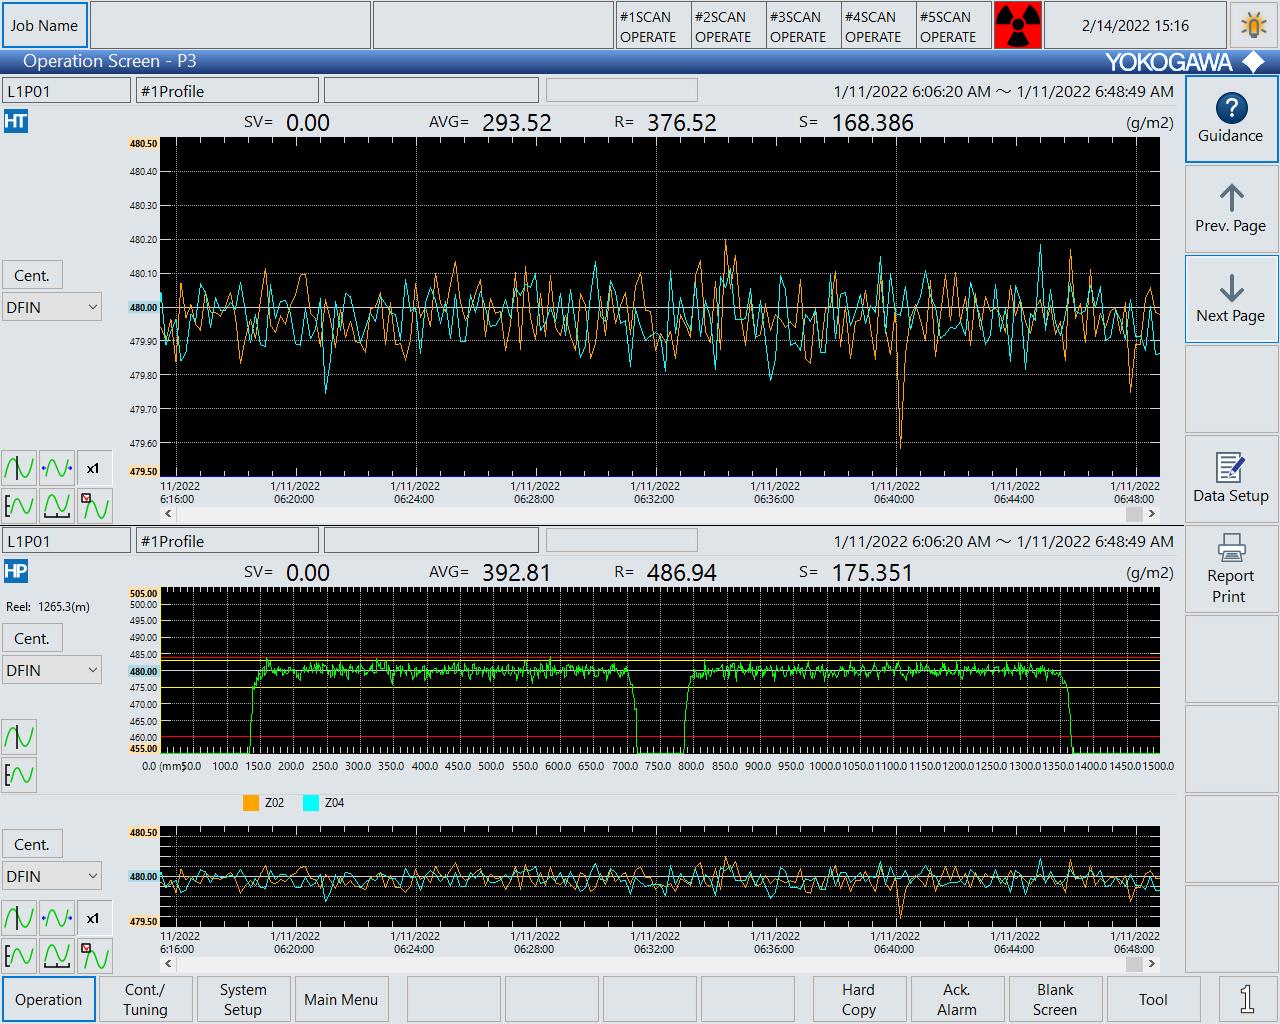Switch to Cont./Tuning screen
Screen dimensions: 1280x1024
tap(145, 999)
